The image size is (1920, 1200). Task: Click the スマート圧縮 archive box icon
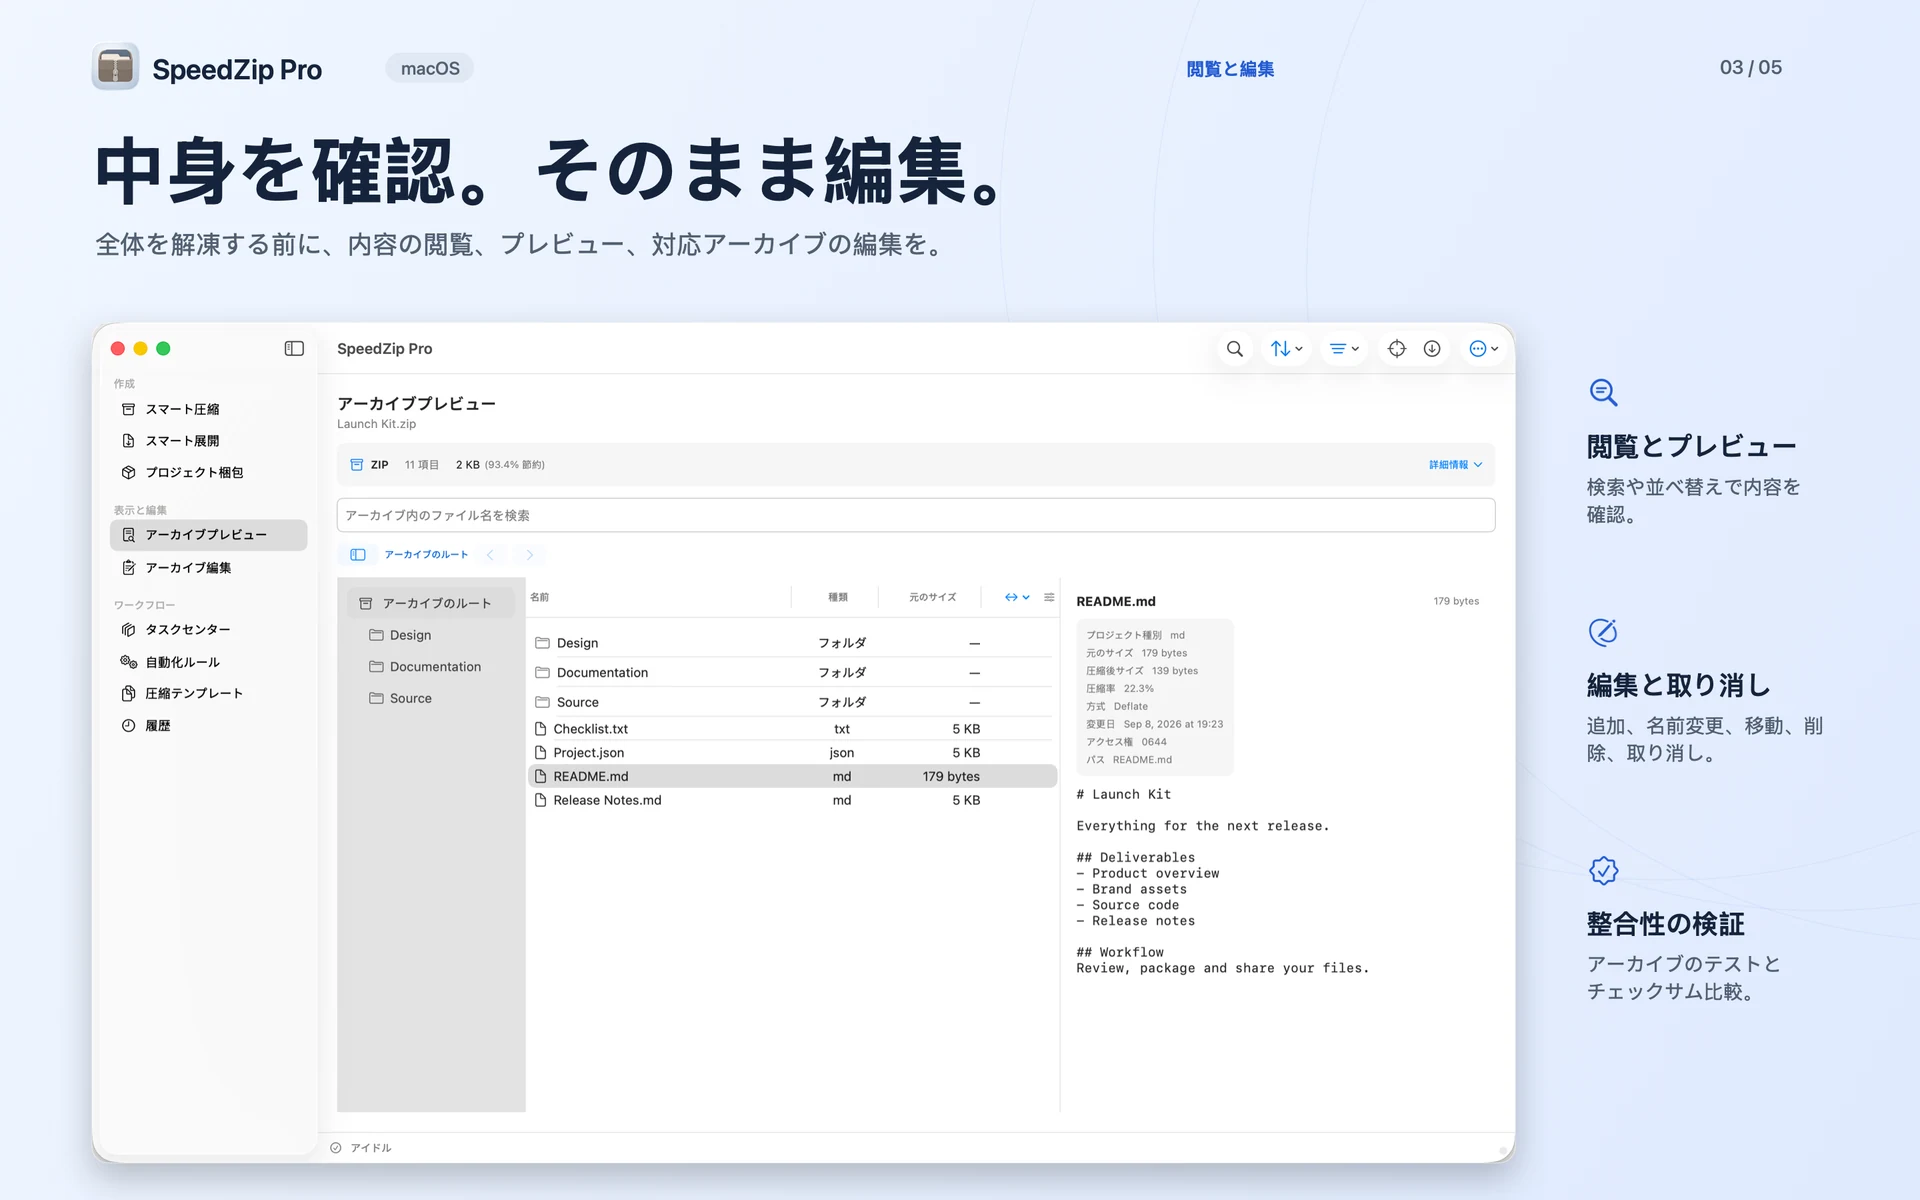click(x=128, y=409)
